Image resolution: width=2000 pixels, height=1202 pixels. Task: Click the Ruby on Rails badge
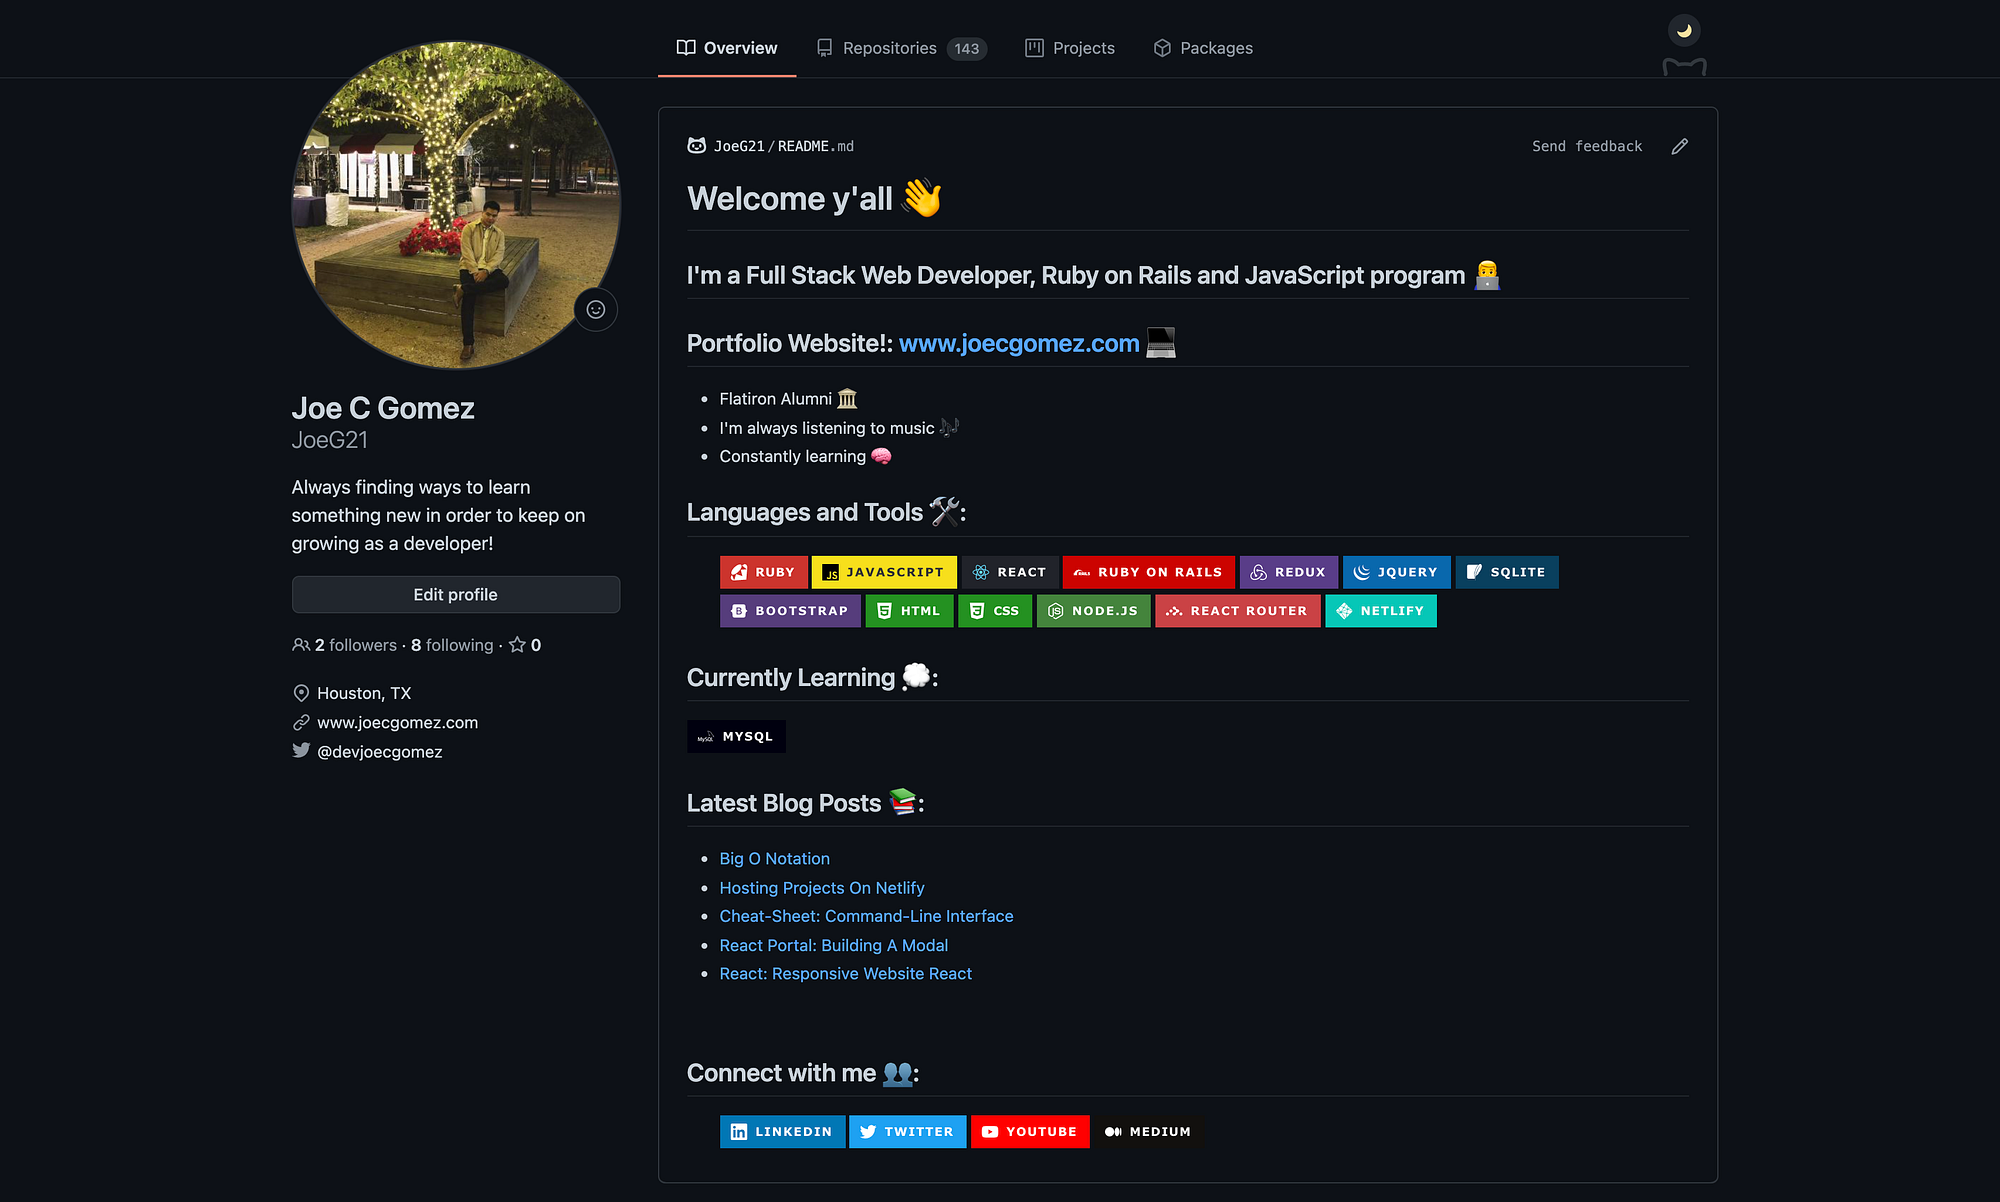[x=1148, y=572]
